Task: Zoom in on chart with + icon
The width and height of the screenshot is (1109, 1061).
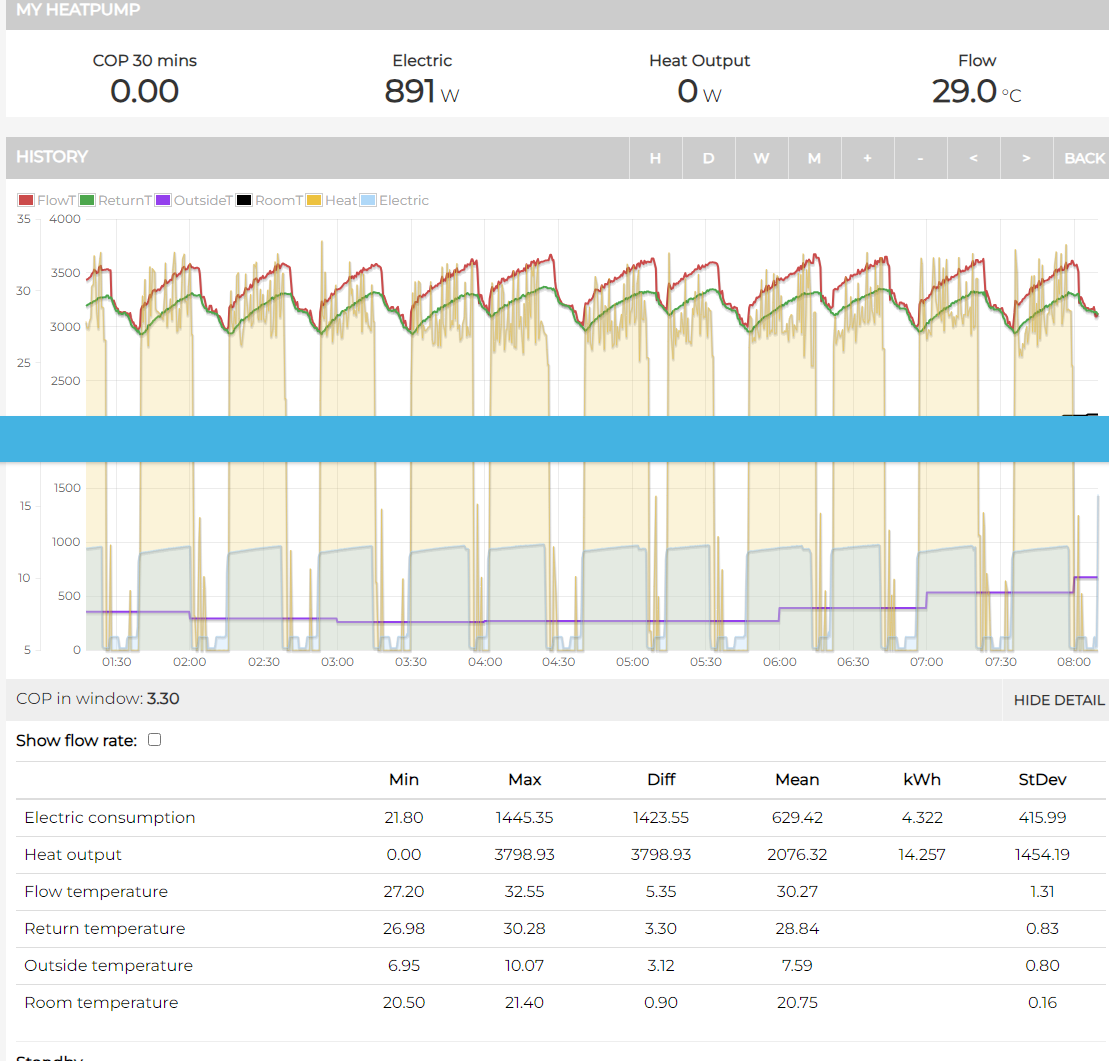Action: click(867, 158)
